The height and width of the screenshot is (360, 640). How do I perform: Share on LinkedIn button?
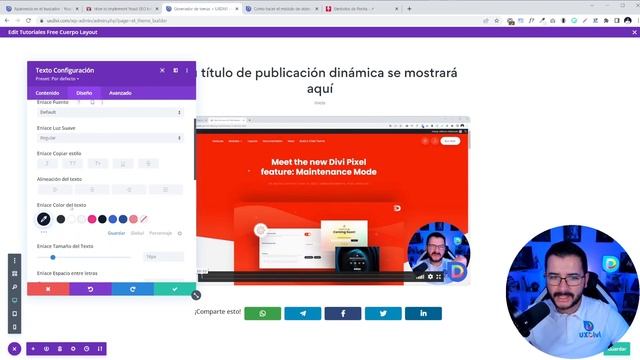coord(423,313)
